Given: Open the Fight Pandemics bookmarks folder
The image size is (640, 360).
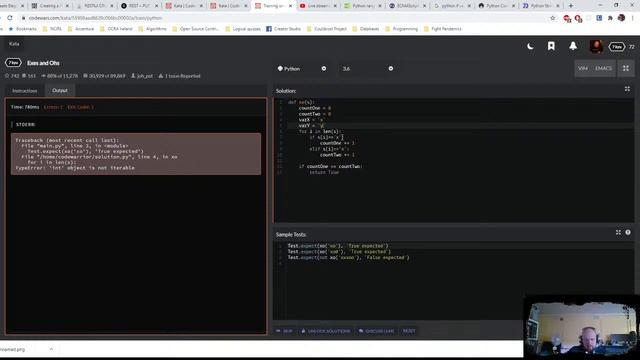Looking at the screenshot, I should click(443, 29).
